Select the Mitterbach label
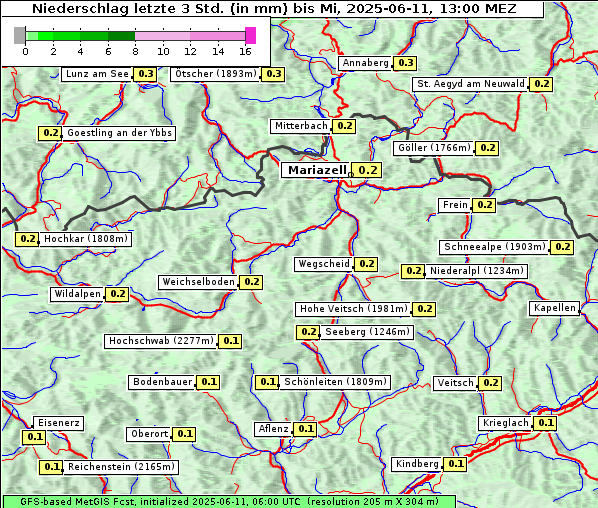Viewport: 598px width, 508px height. click(301, 126)
